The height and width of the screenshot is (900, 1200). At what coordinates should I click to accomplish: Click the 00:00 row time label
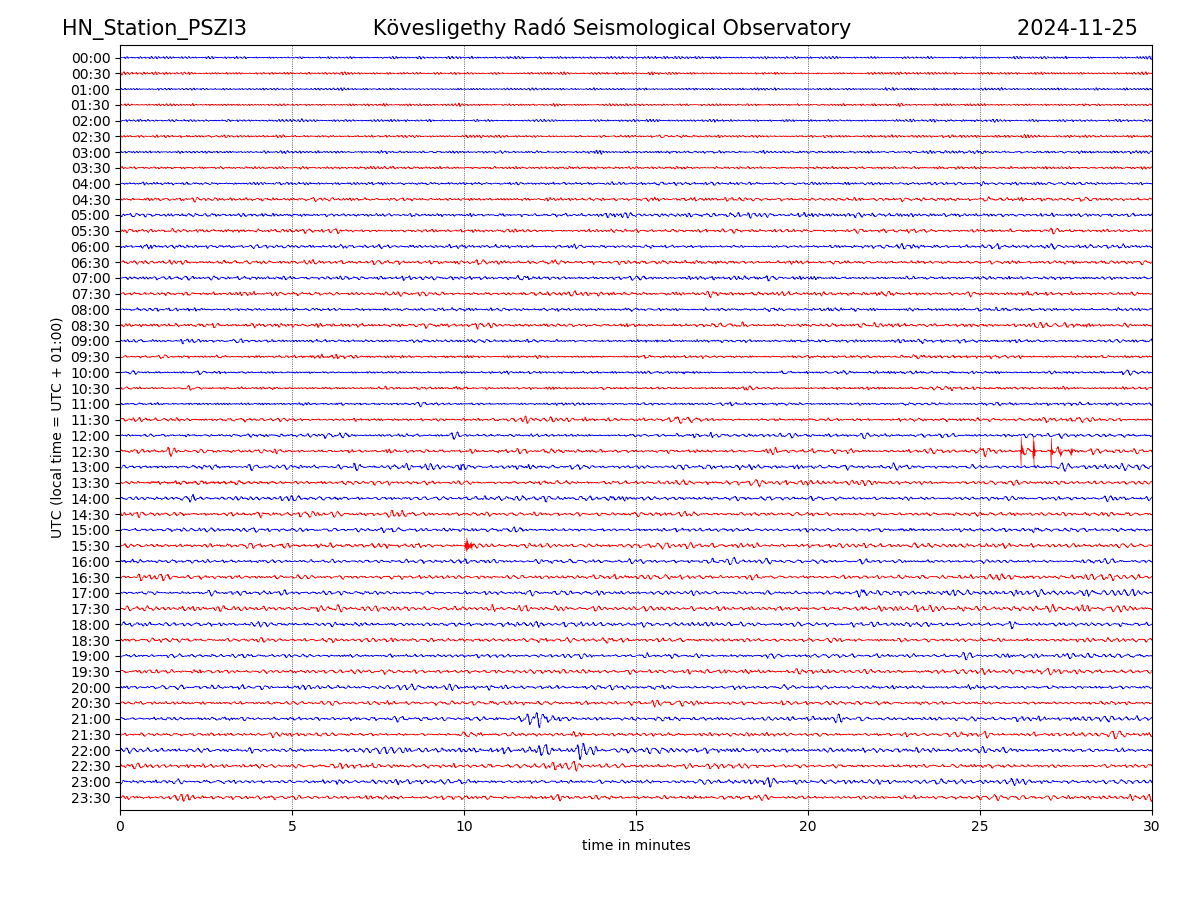[x=90, y=58]
